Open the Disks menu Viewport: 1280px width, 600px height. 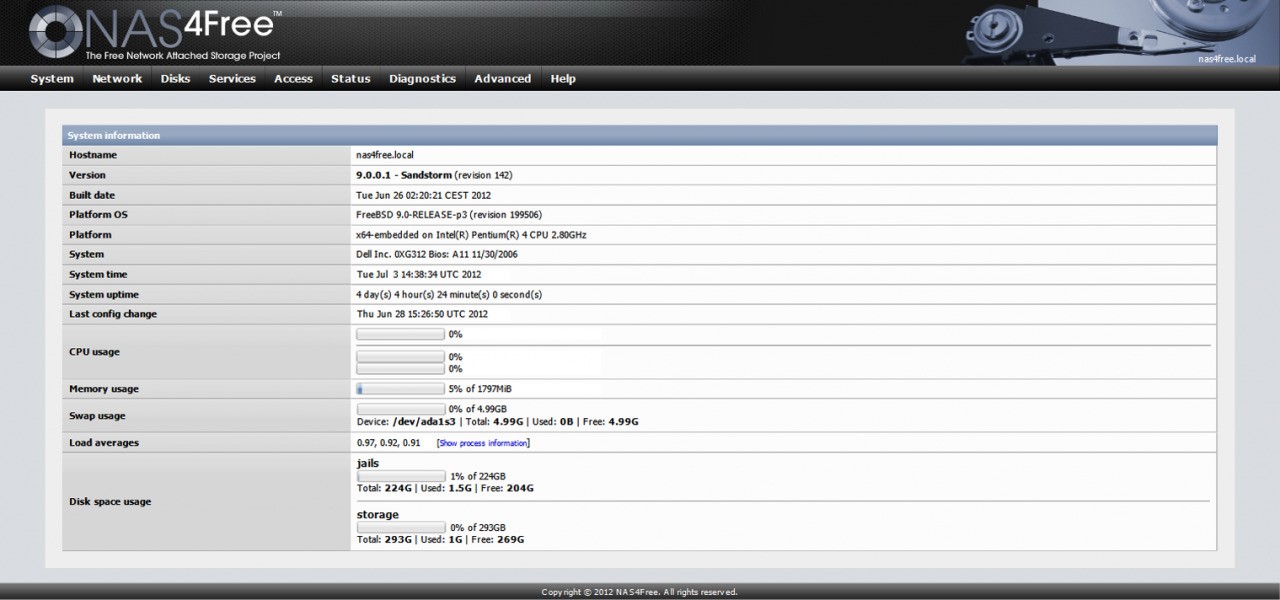pyautogui.click(x=175, y=78)
